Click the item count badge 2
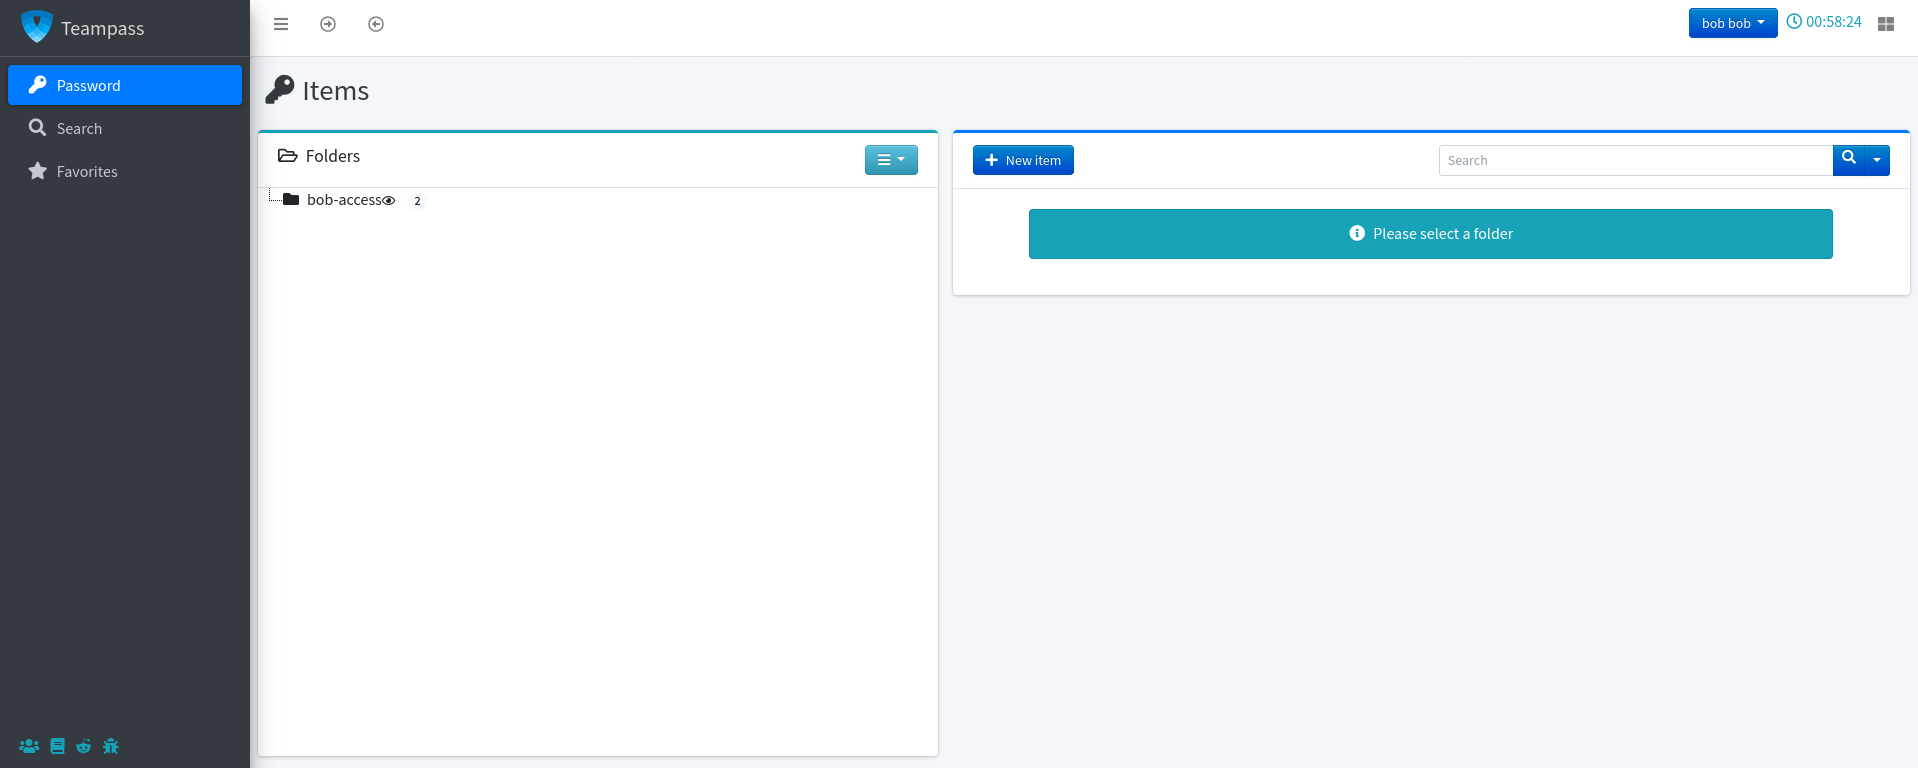 [417, 201]
